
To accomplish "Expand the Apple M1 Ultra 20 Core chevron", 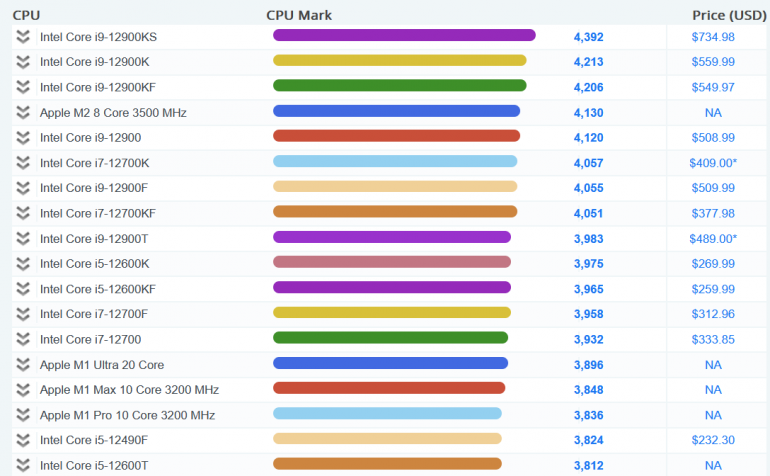I will pyautogui.click(x=23, y=364).
